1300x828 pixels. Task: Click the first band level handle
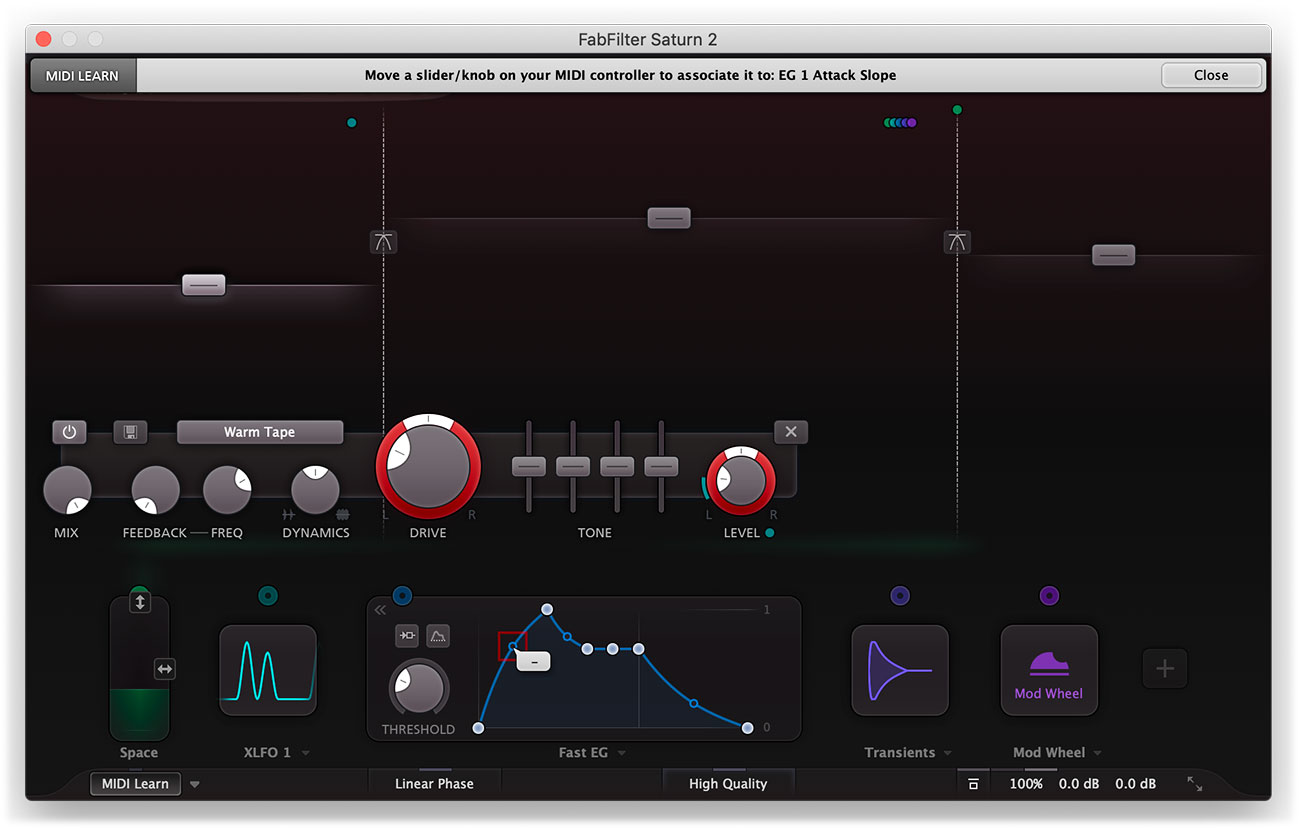[x=203, y=285]
